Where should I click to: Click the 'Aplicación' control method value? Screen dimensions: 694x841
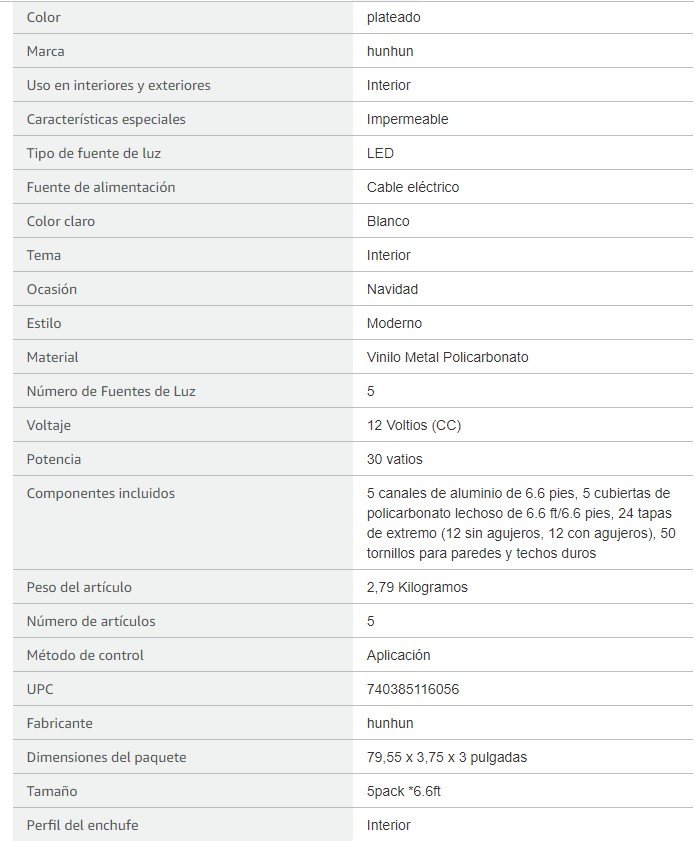pos(398,655)
